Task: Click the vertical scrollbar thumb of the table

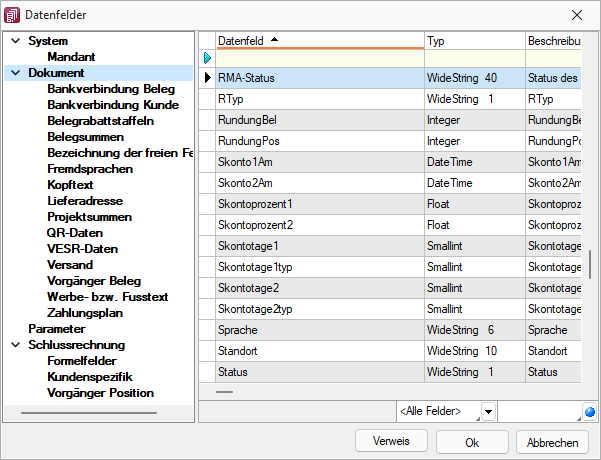Action: (590, 264)
